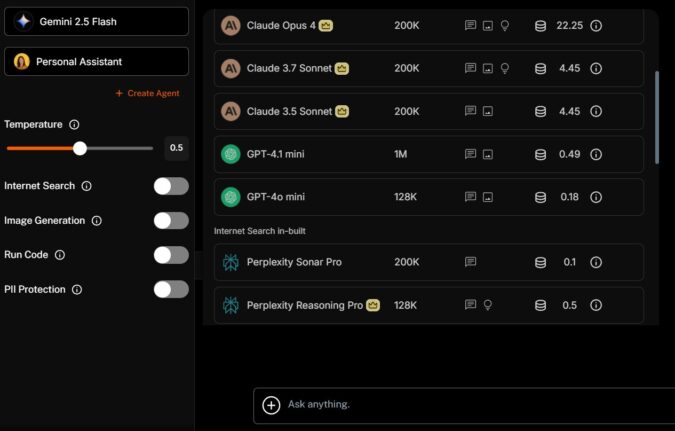675x431 pixels.
Task: Click the reasoning bulb on Perplexity Reasoning Pro row
Action: click(x=488, y=305)
